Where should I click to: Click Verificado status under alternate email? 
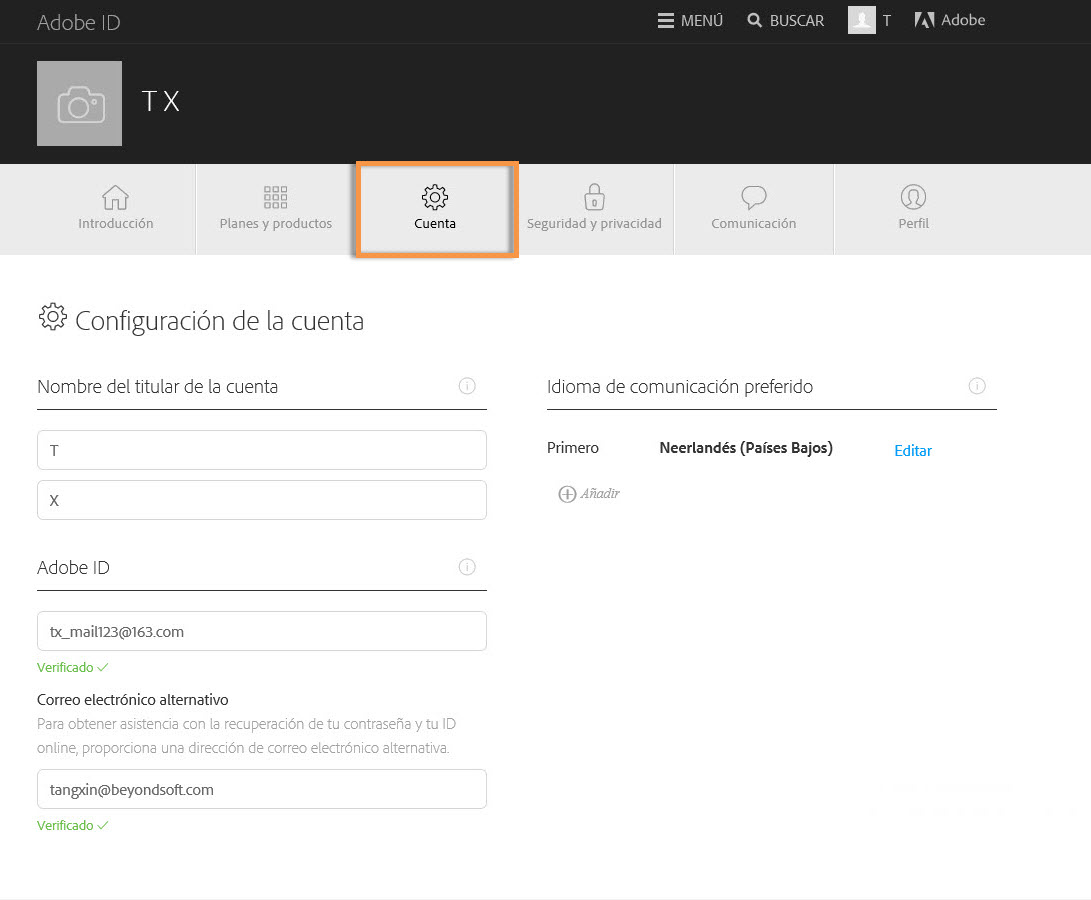point(72,826)
